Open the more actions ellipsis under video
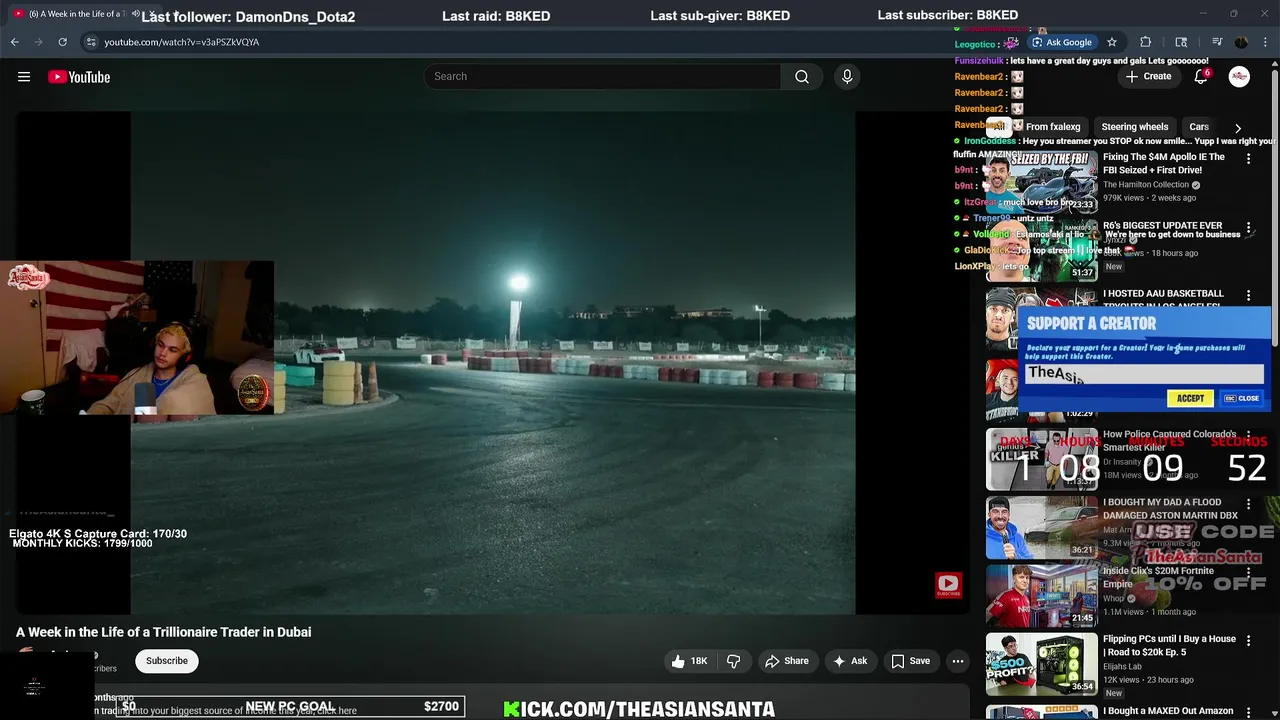 click(958, 661)
